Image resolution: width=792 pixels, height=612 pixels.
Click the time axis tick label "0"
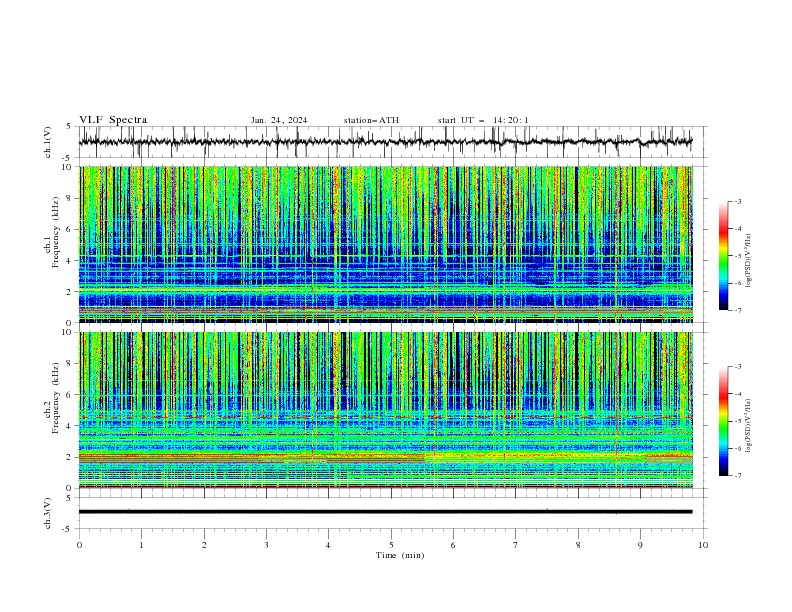point(79,545)
